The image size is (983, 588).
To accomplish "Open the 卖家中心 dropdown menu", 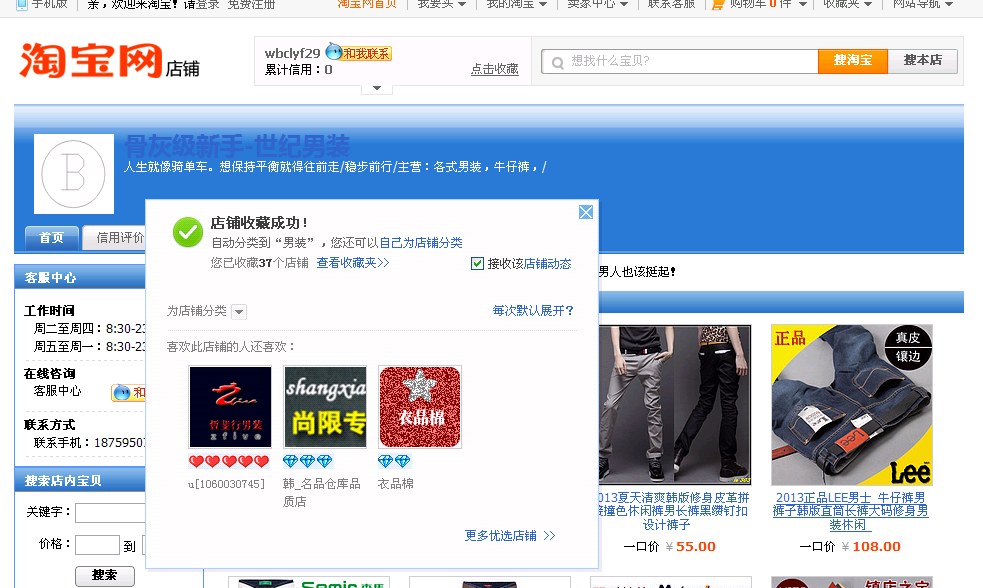I will 597,4.
